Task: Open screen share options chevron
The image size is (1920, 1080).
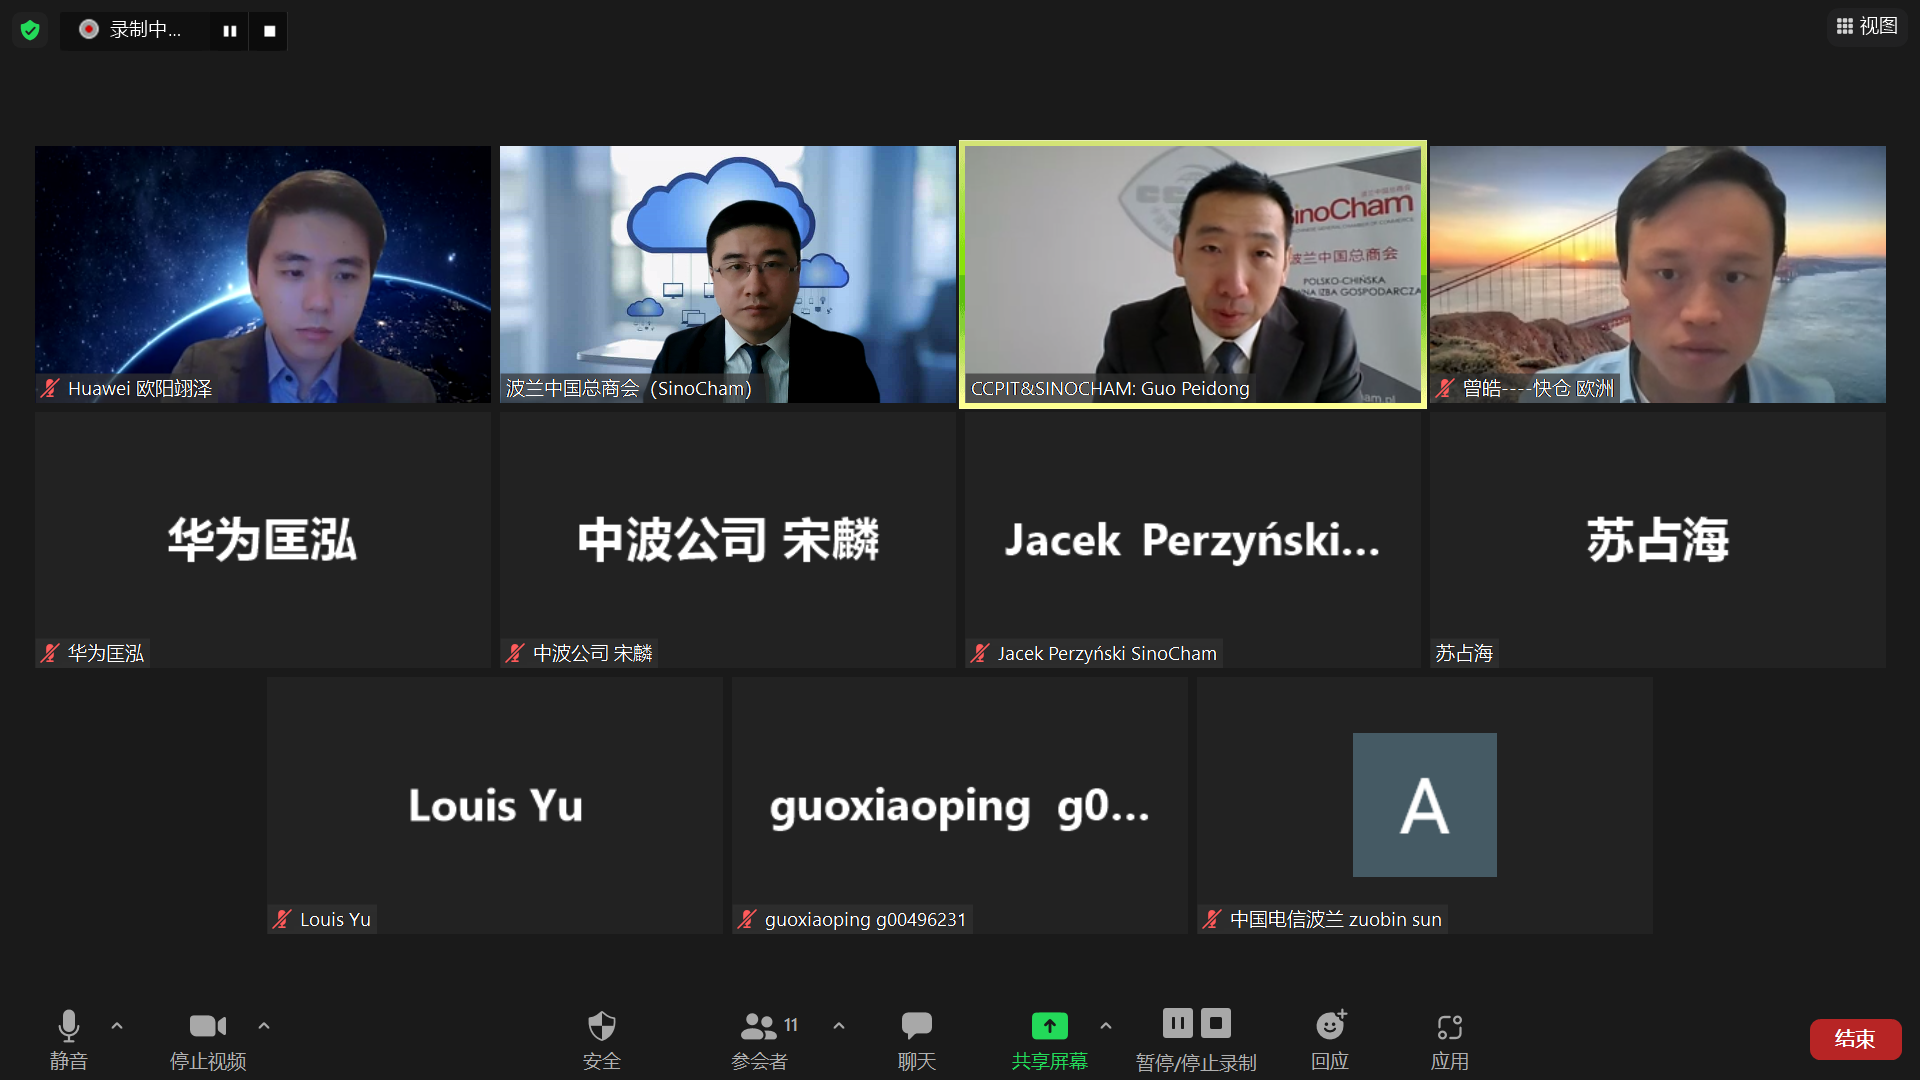Action: [x=1106, y=1026]
